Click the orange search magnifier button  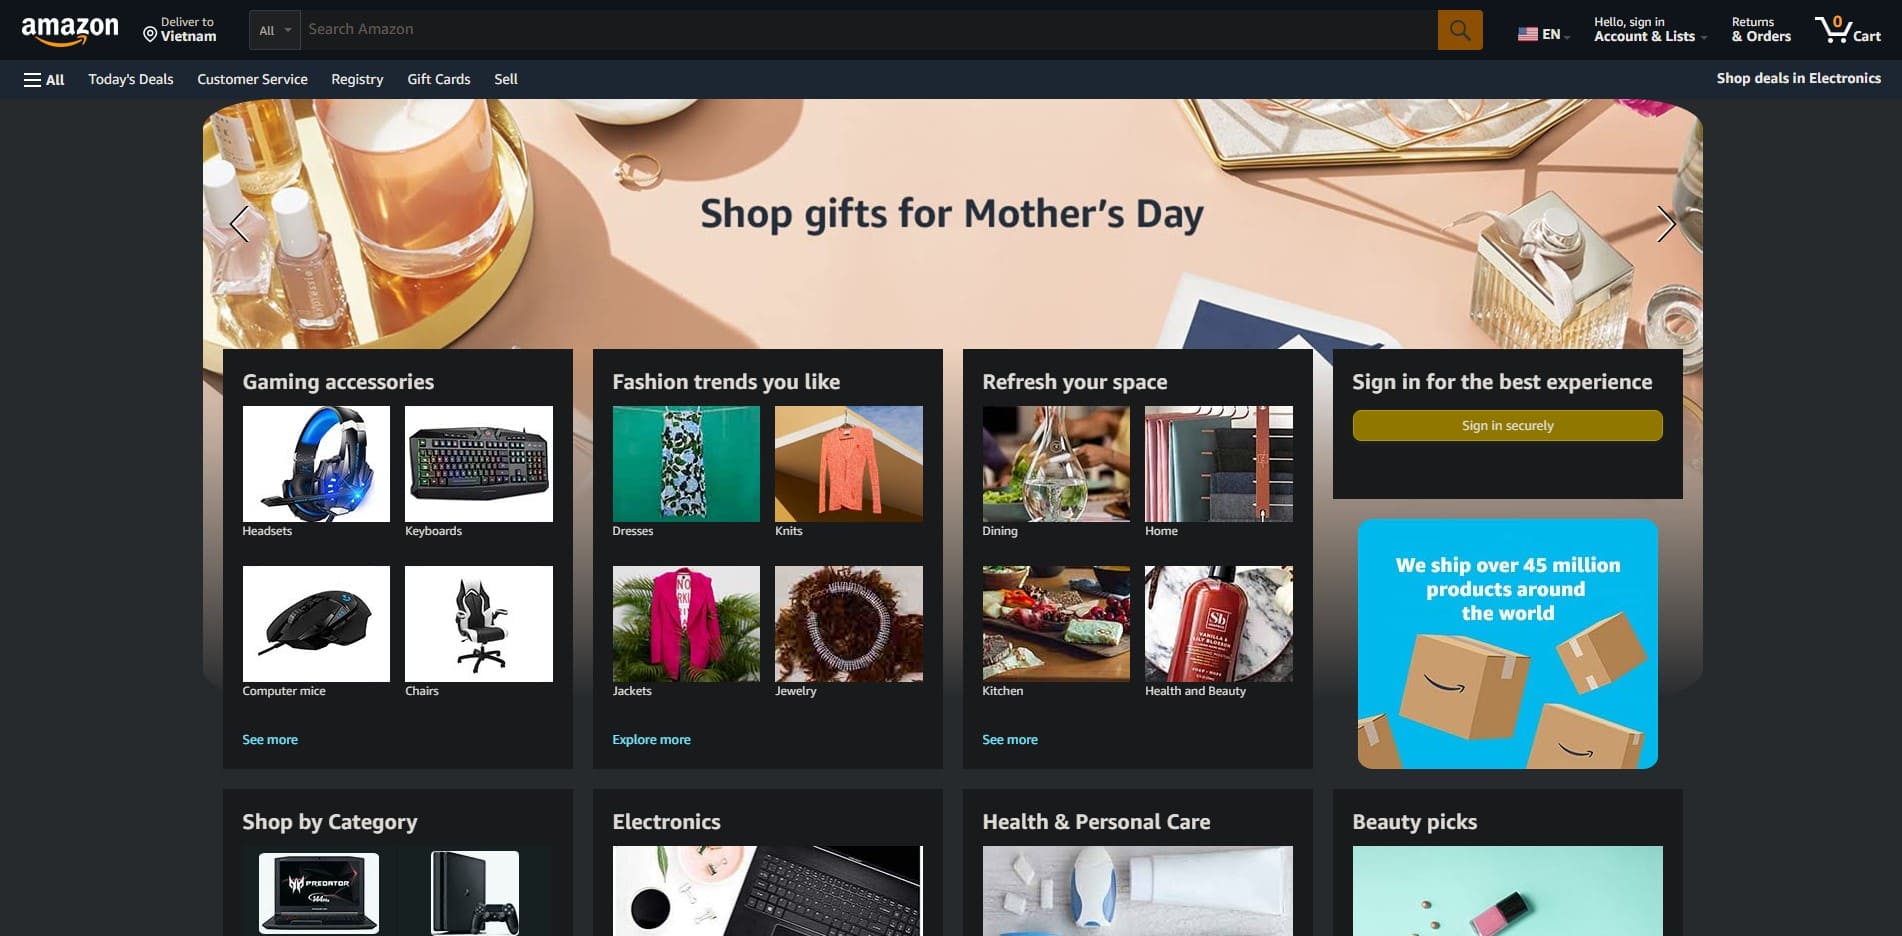[x=1459, y=30]
